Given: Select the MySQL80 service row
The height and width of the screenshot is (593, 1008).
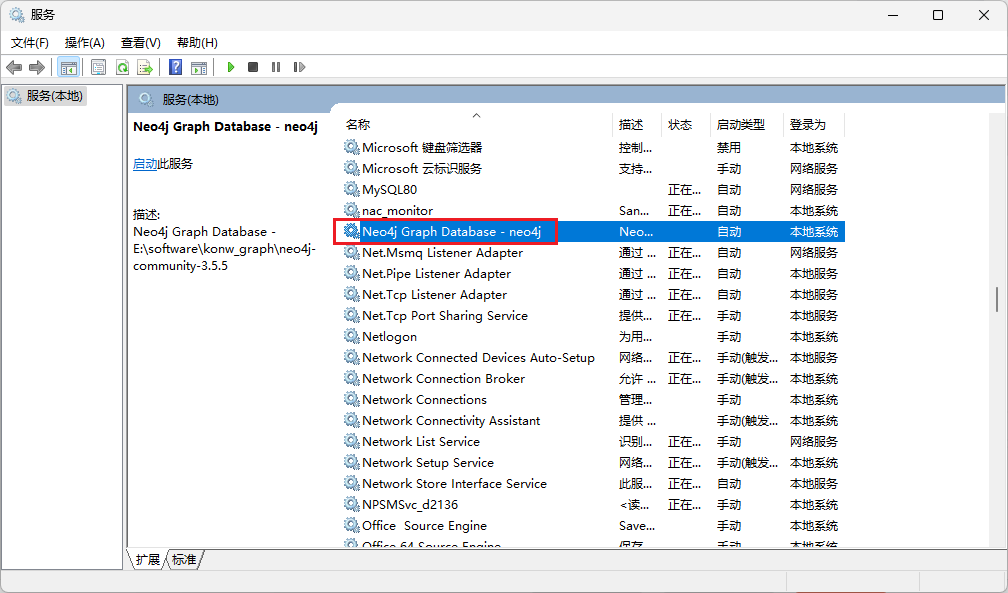Looking at the screenshot, I should pyautogui.click(x=593, y=189).
